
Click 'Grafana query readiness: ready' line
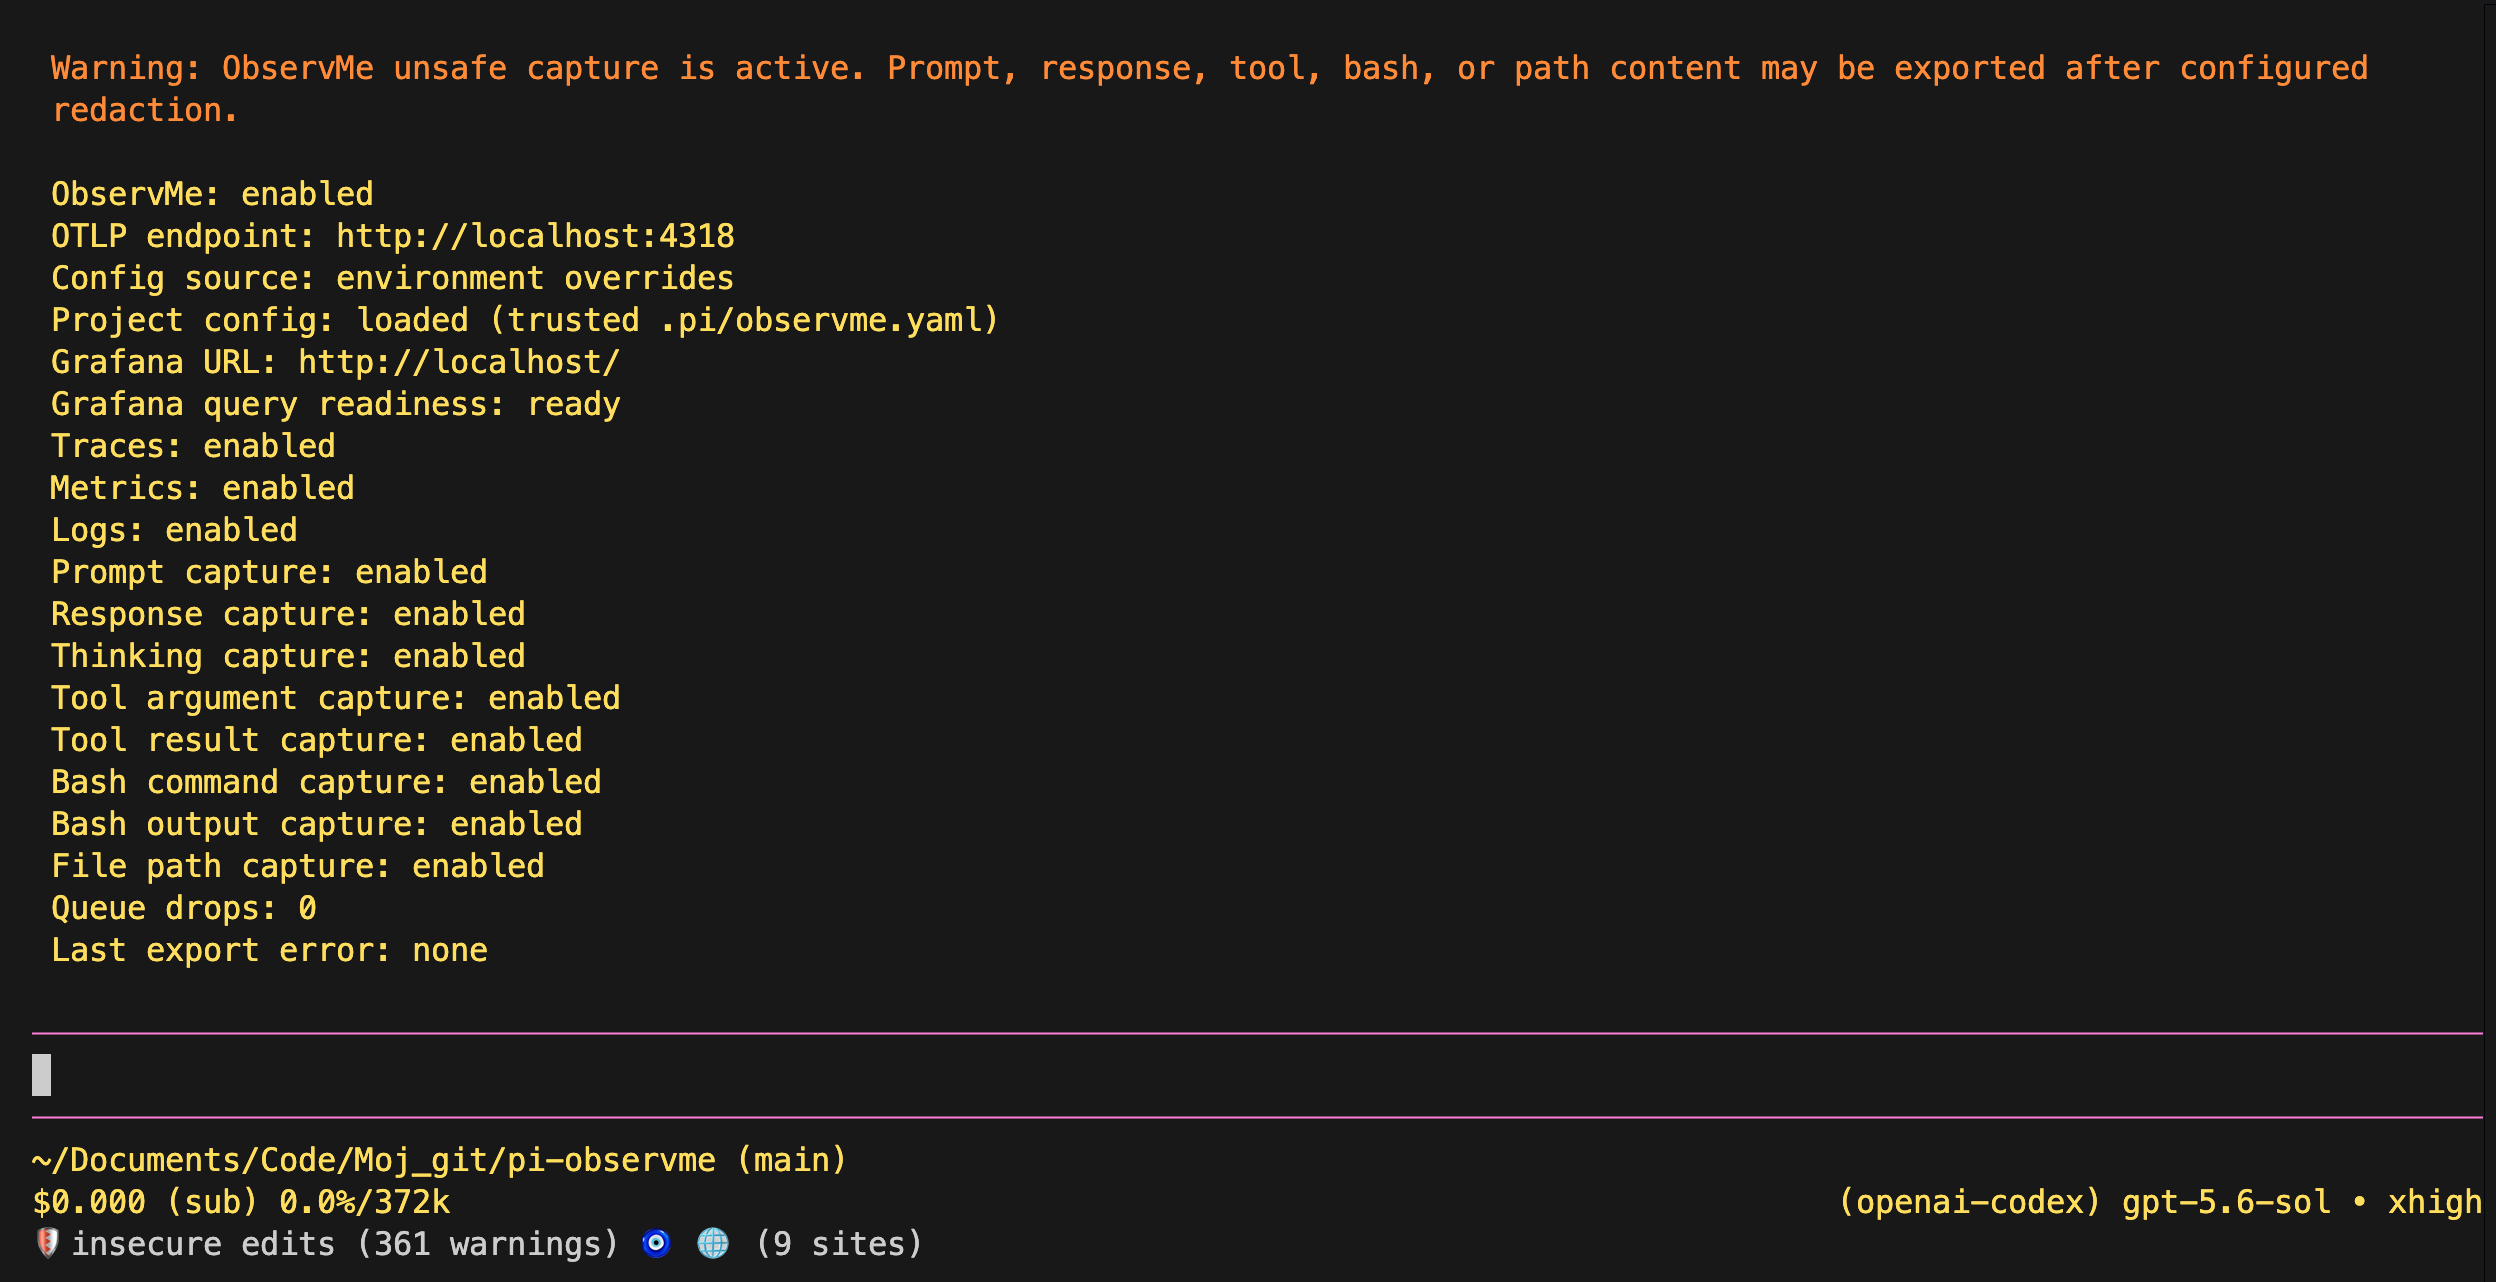coord(335,404)
